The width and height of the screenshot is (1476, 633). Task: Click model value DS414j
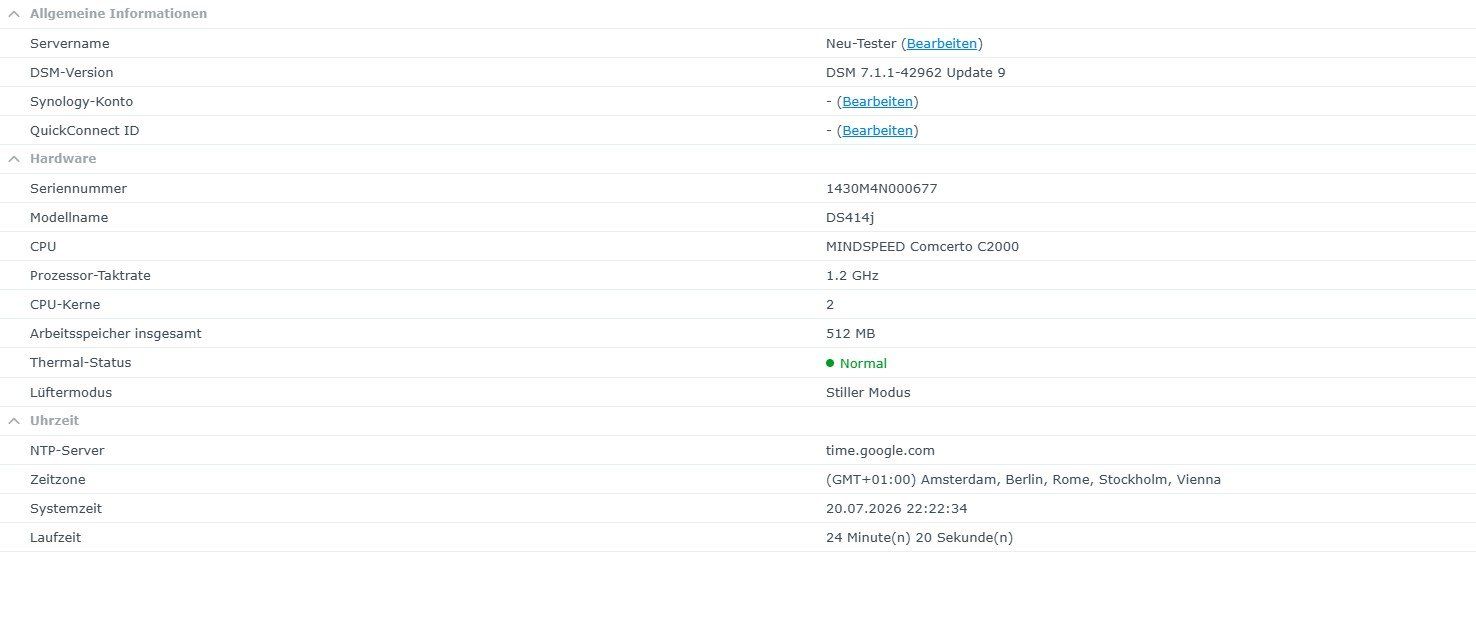tap(850, 218)
